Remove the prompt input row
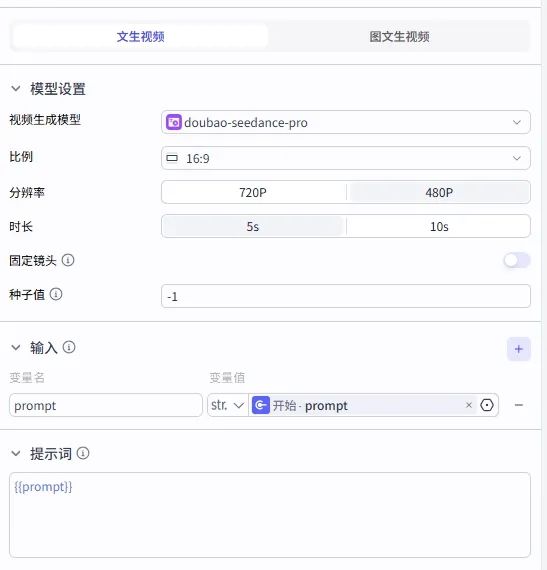 [x=519, y=405]
